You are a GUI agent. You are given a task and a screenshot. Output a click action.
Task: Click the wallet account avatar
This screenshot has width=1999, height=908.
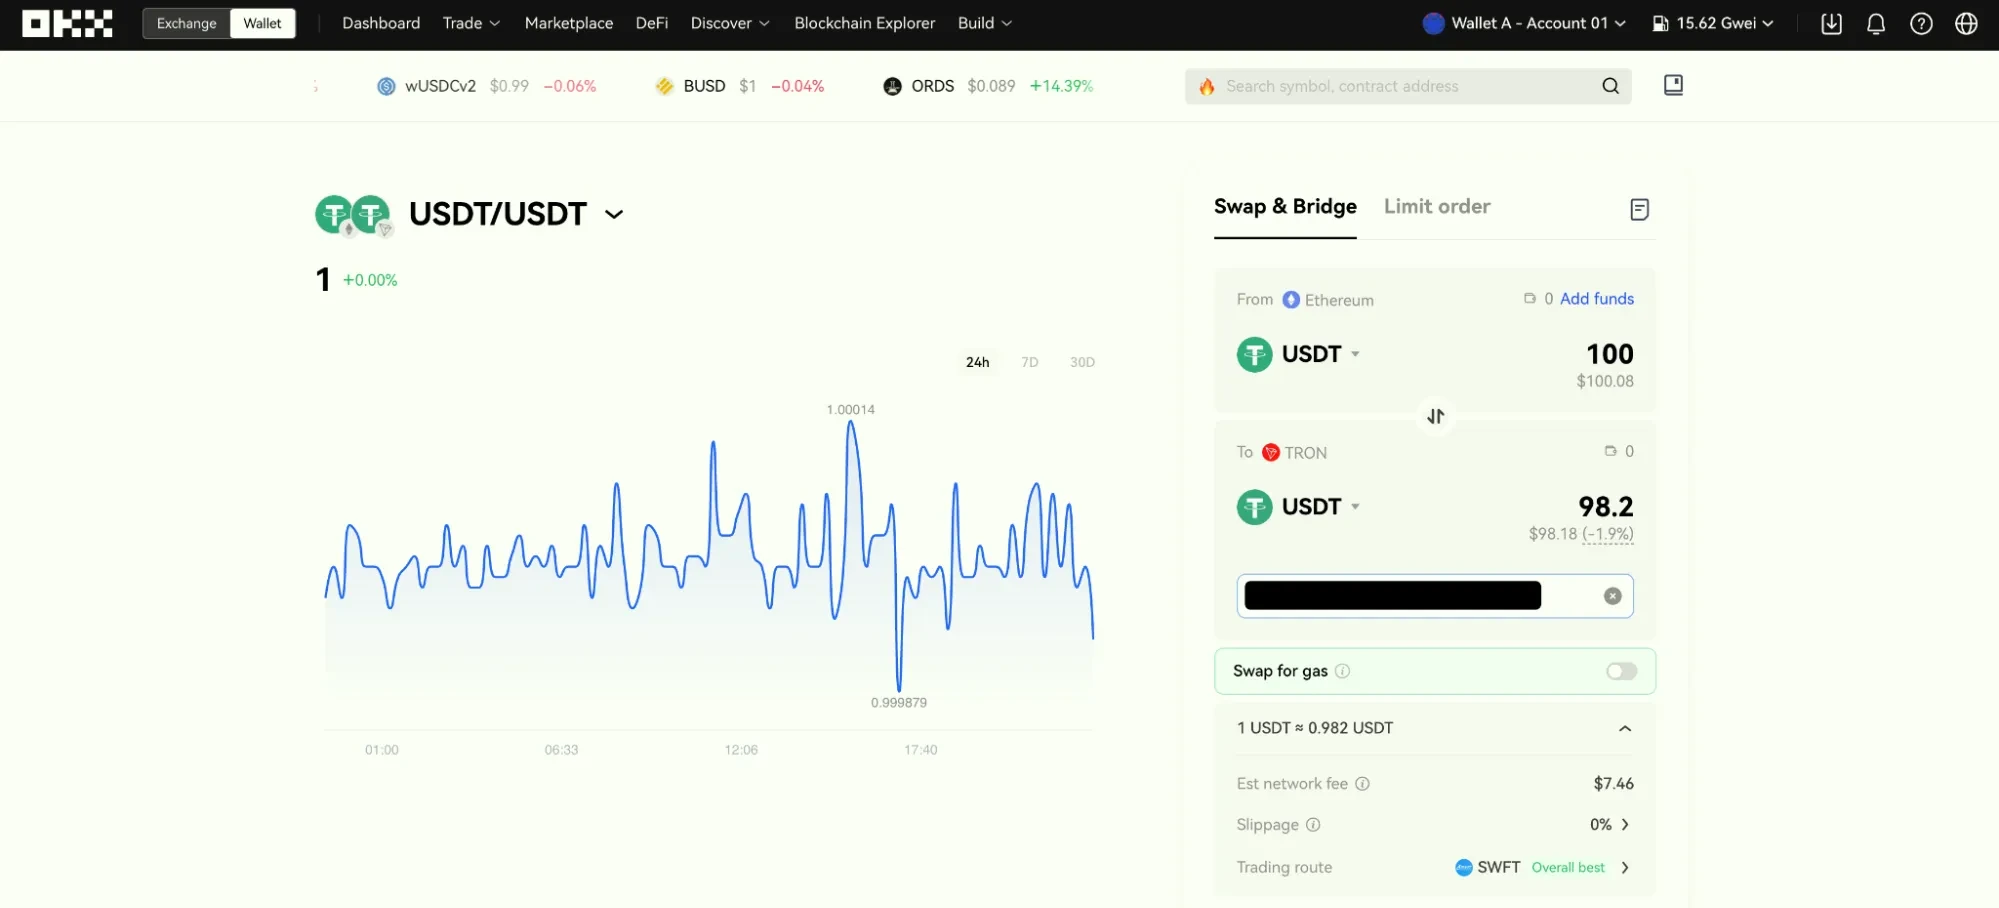1433,23
